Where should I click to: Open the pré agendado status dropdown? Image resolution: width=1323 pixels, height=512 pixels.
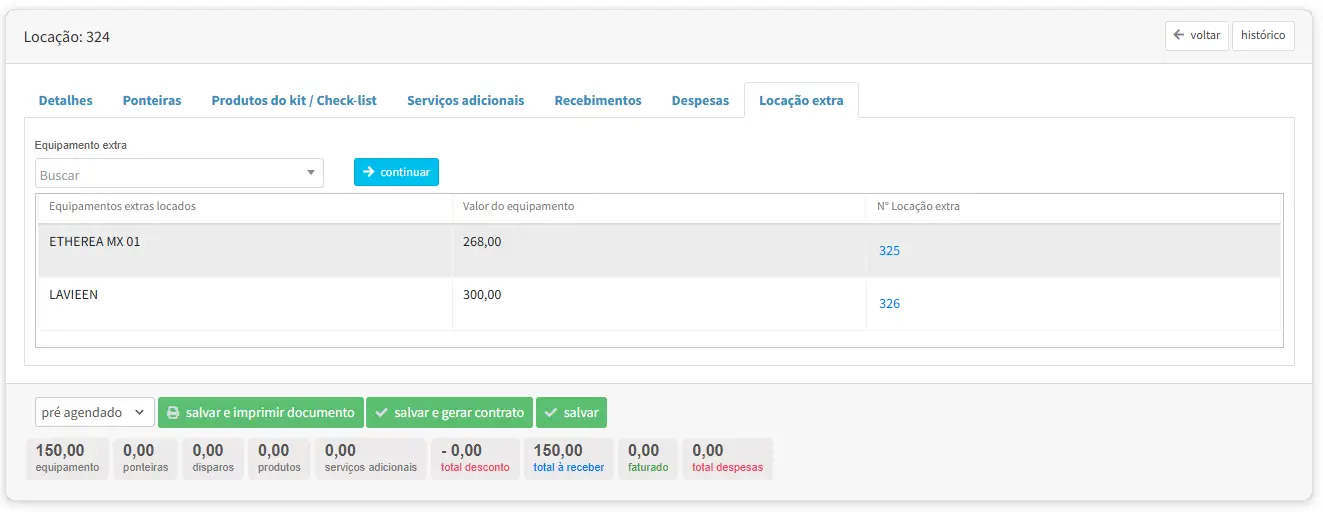tap(95, 412)
